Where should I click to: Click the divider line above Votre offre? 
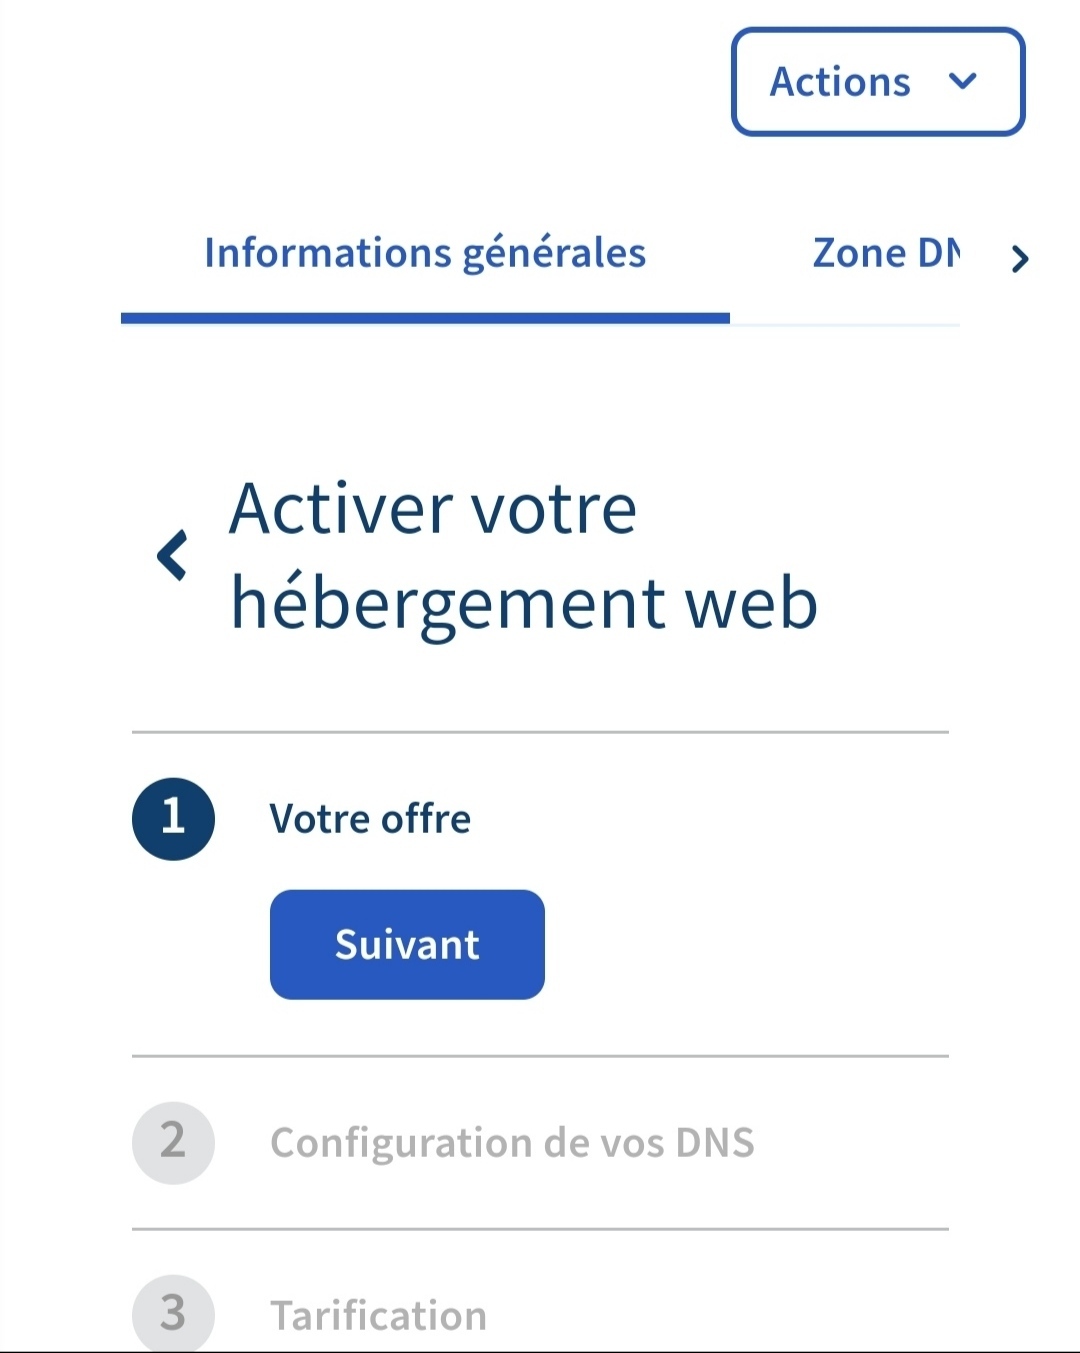click(540, 732)
